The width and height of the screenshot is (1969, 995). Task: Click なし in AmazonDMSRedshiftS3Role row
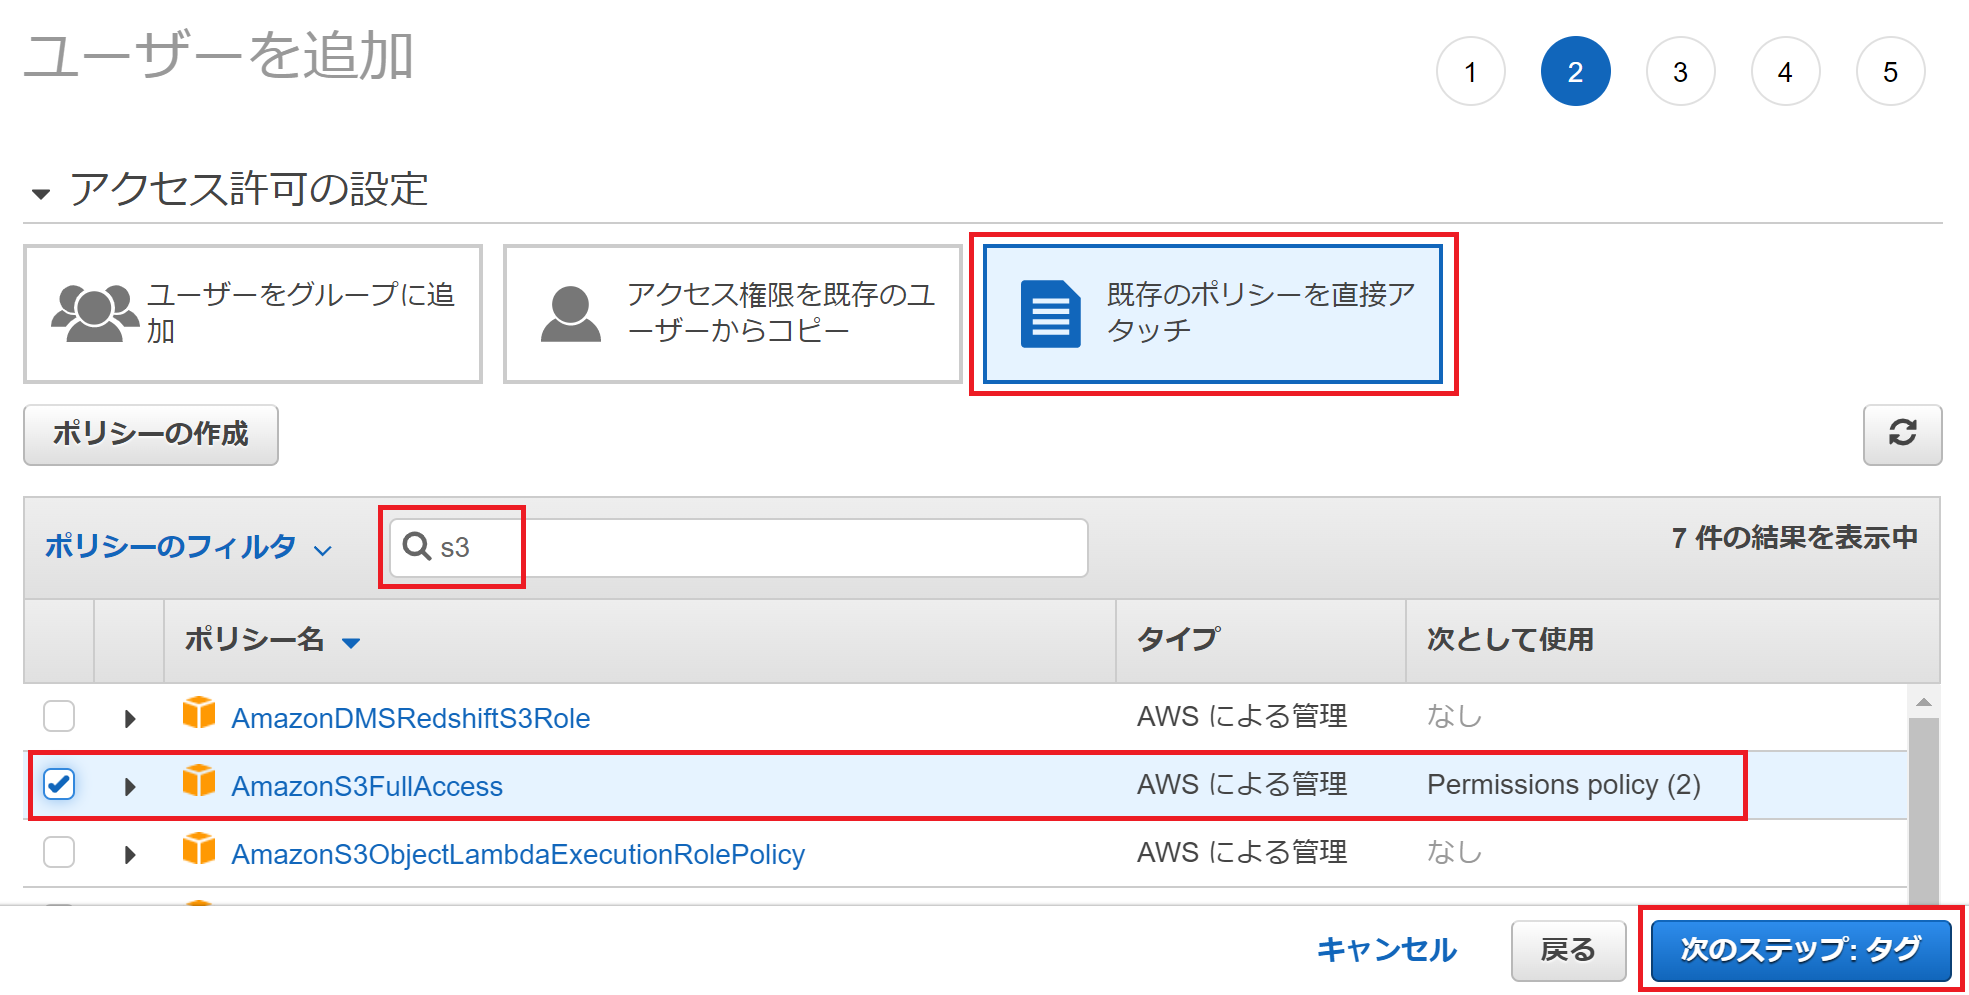coord(1454,717)
